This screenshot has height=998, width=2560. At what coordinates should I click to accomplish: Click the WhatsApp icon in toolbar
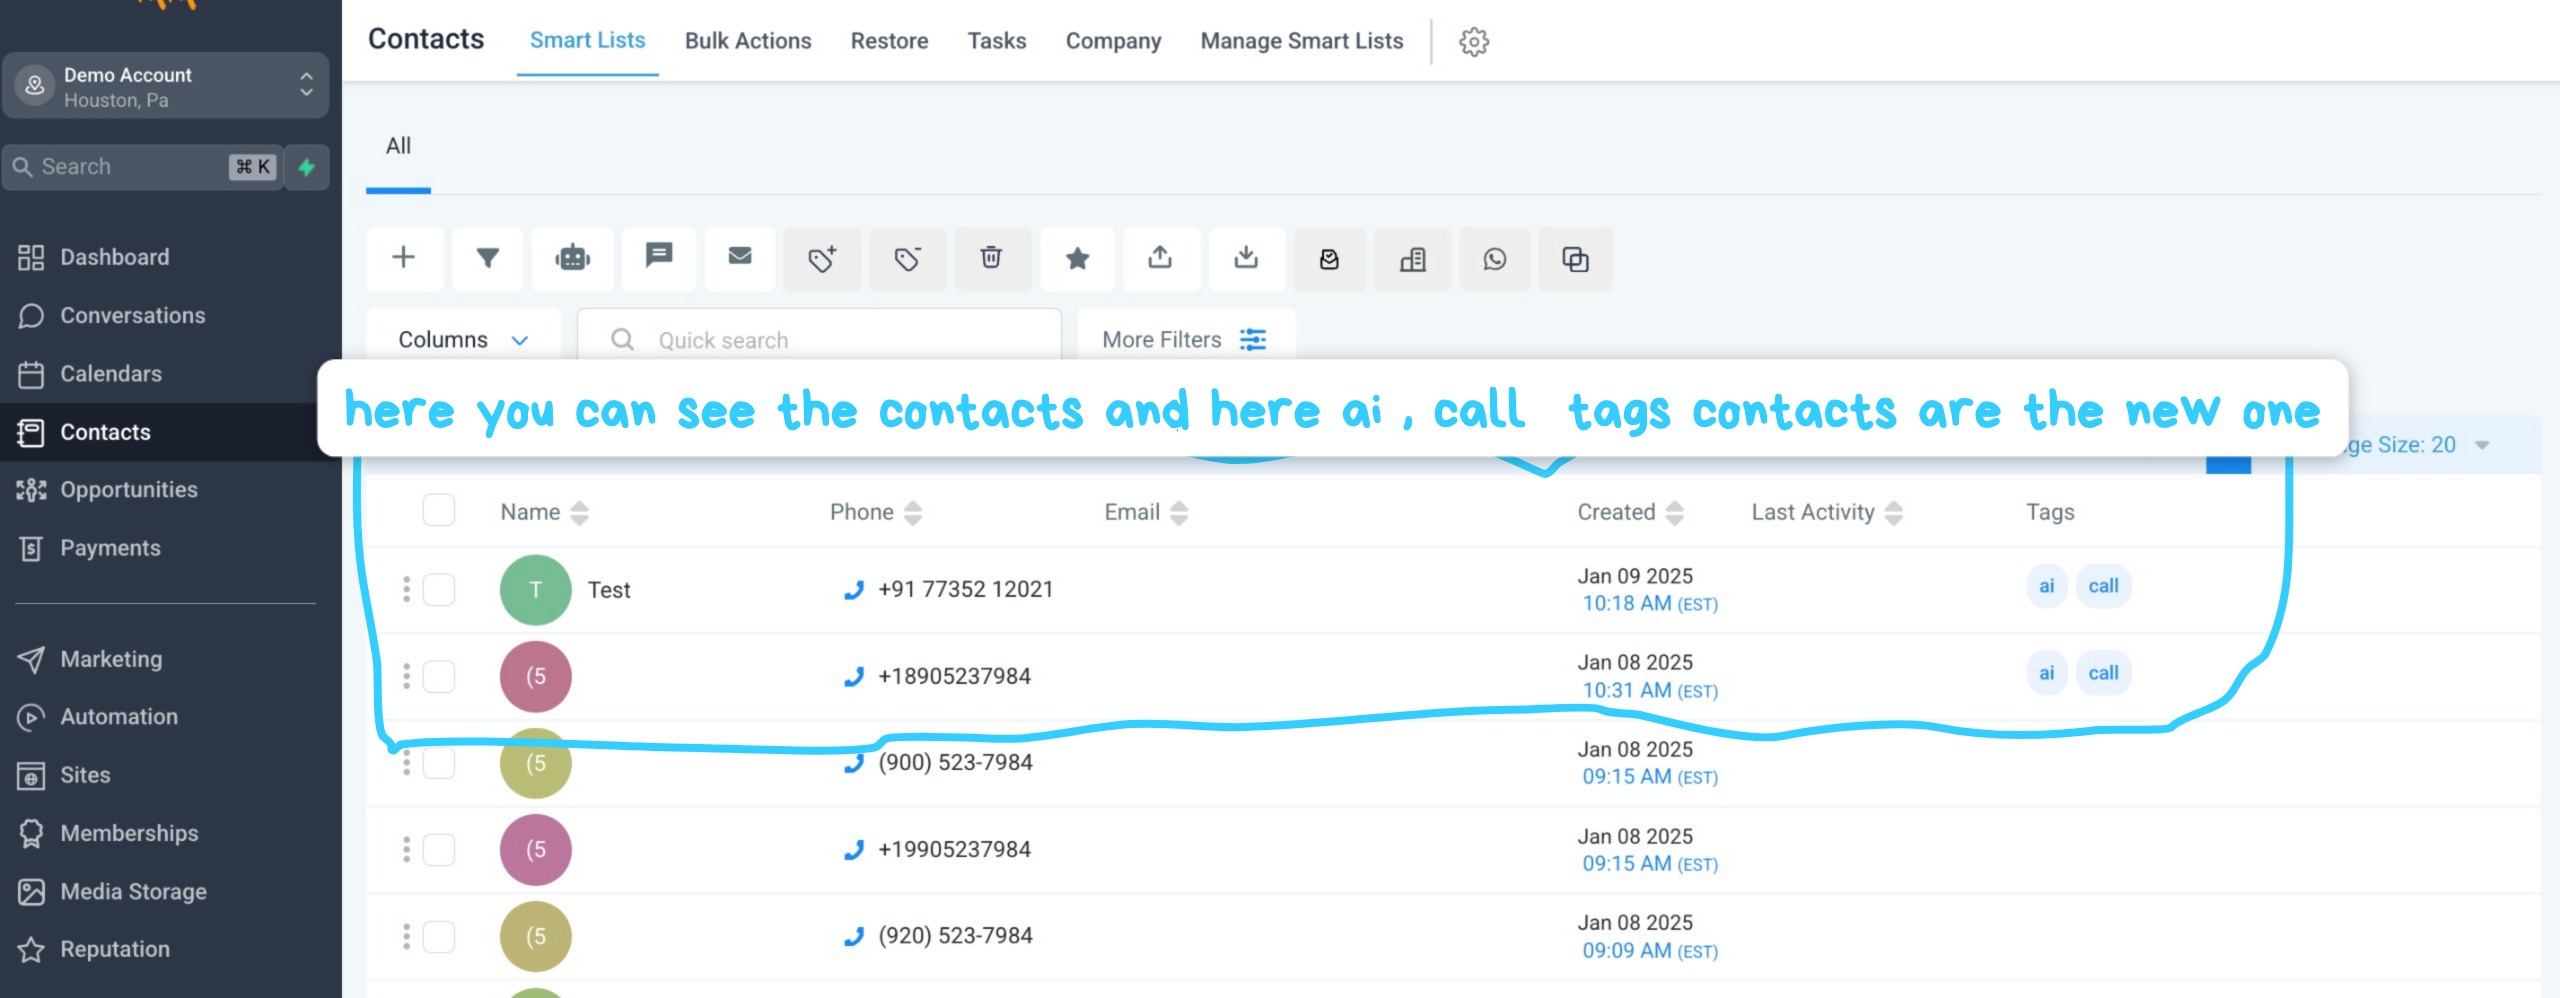1494,259
